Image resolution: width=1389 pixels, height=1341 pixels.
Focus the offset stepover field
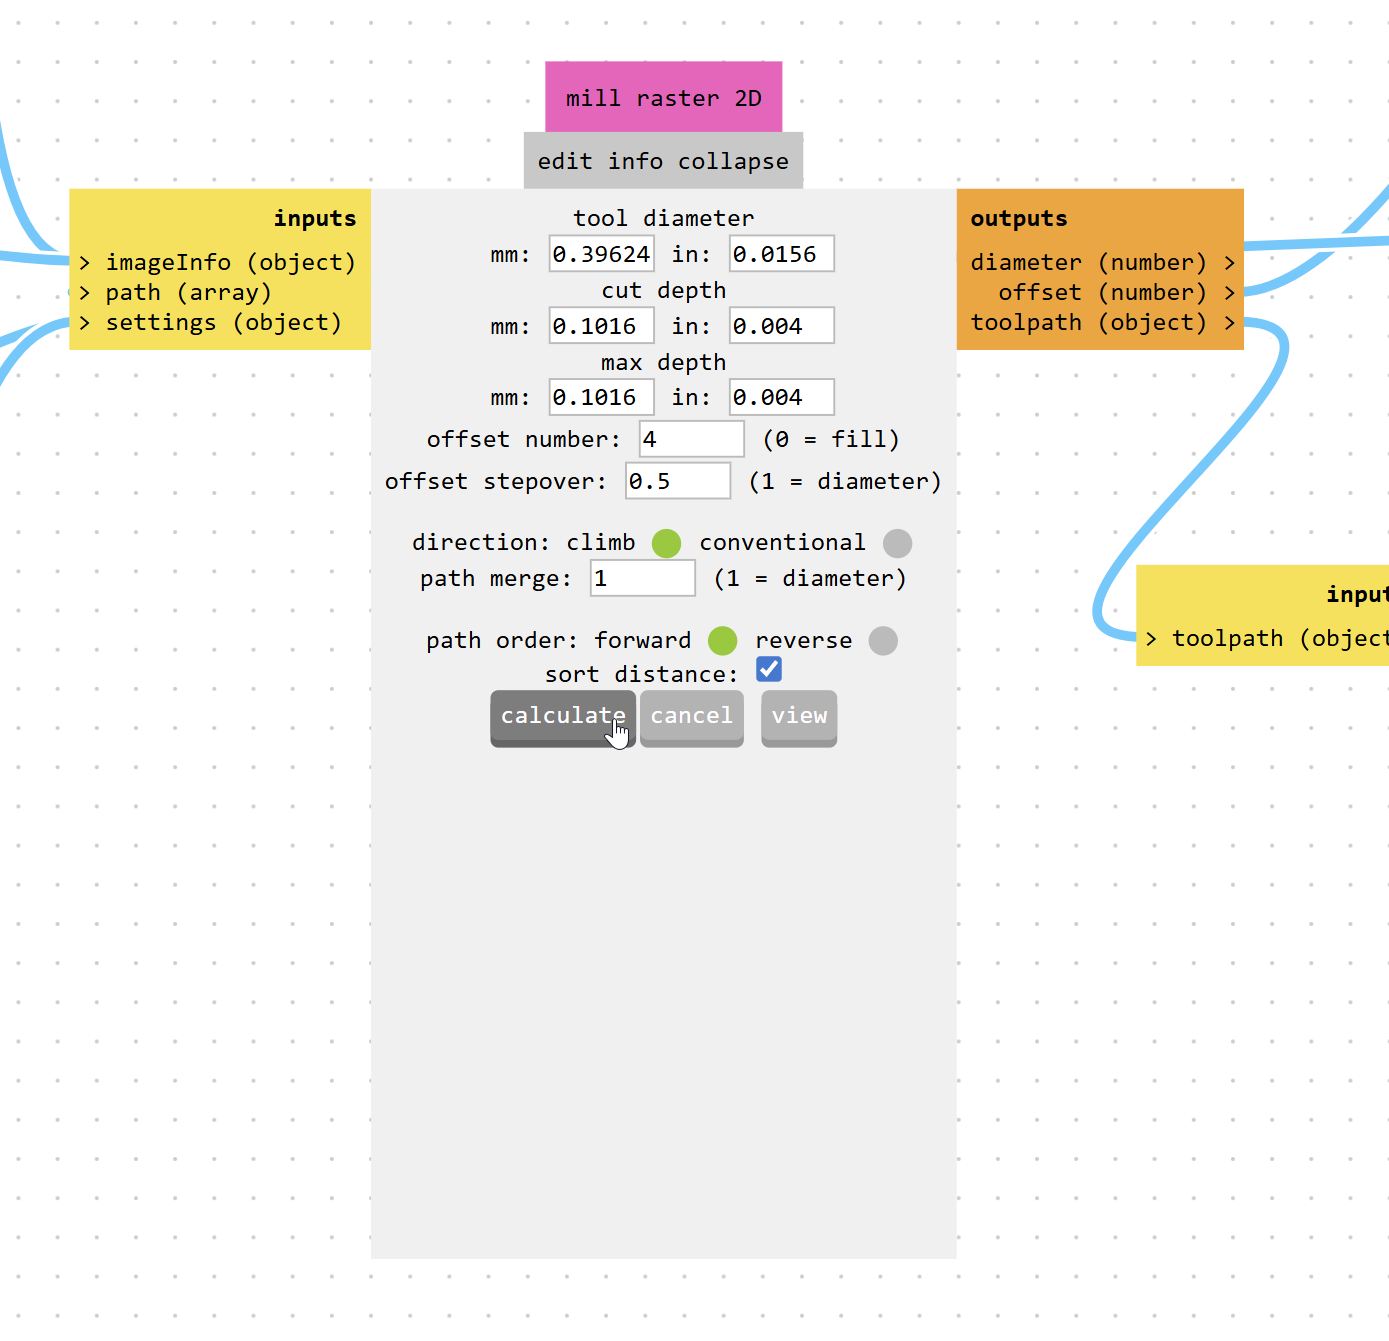[678, 481]
